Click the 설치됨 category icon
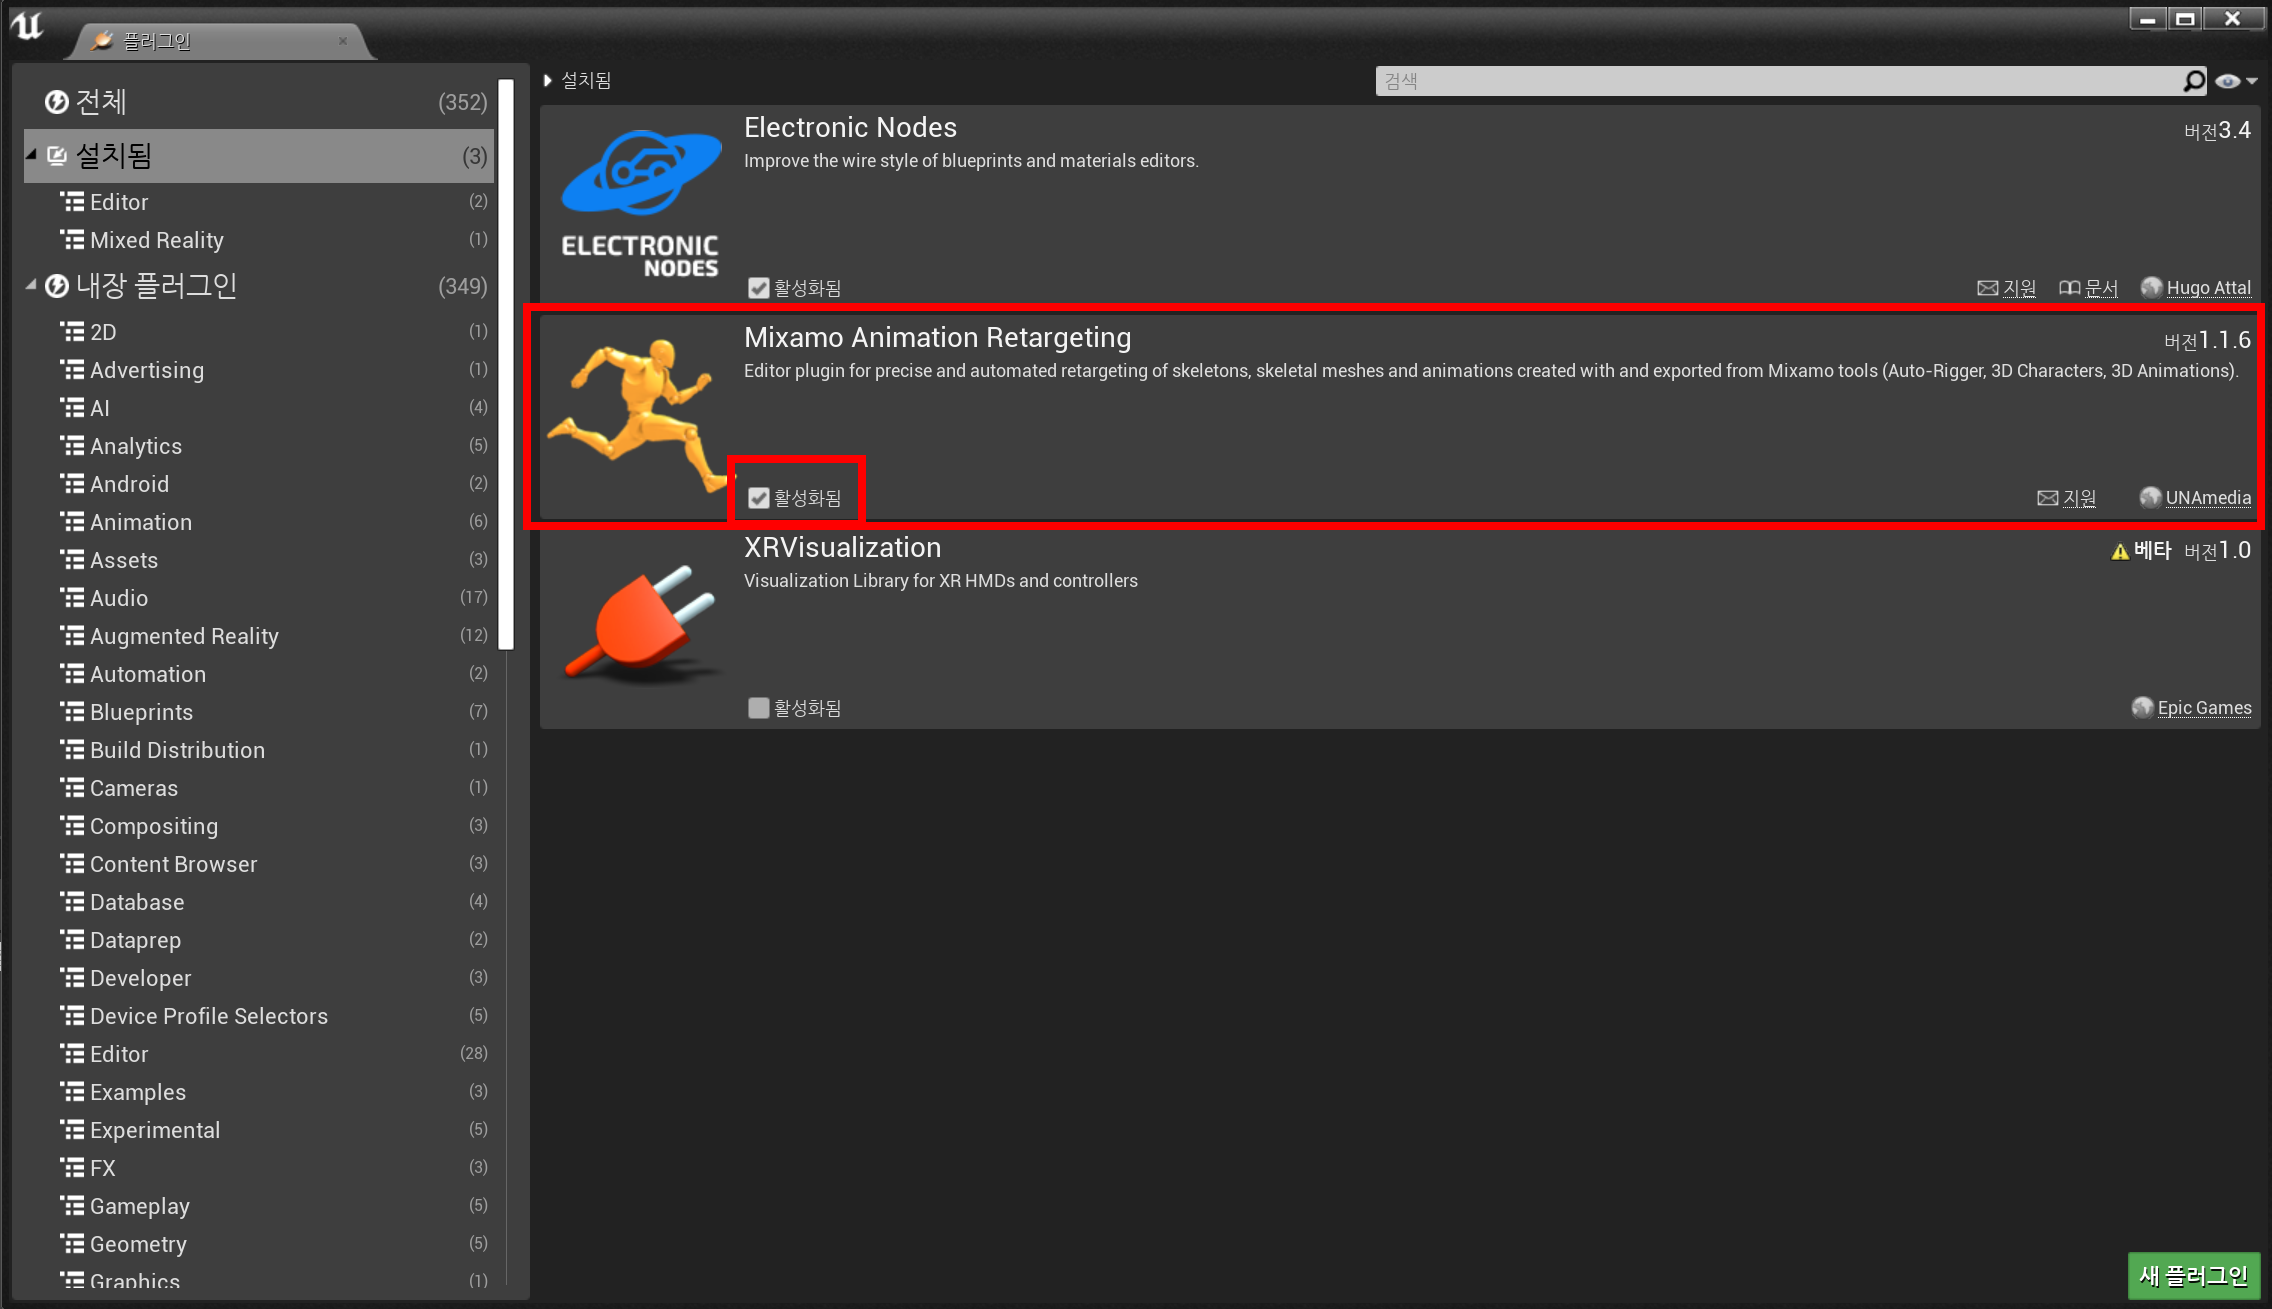 point(57,155)
